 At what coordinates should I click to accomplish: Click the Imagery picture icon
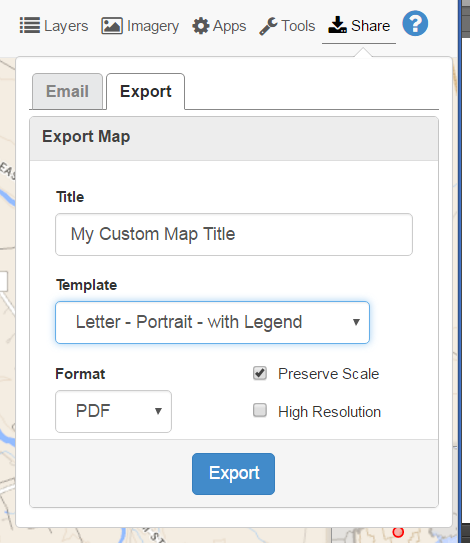[x=112, y=26]
